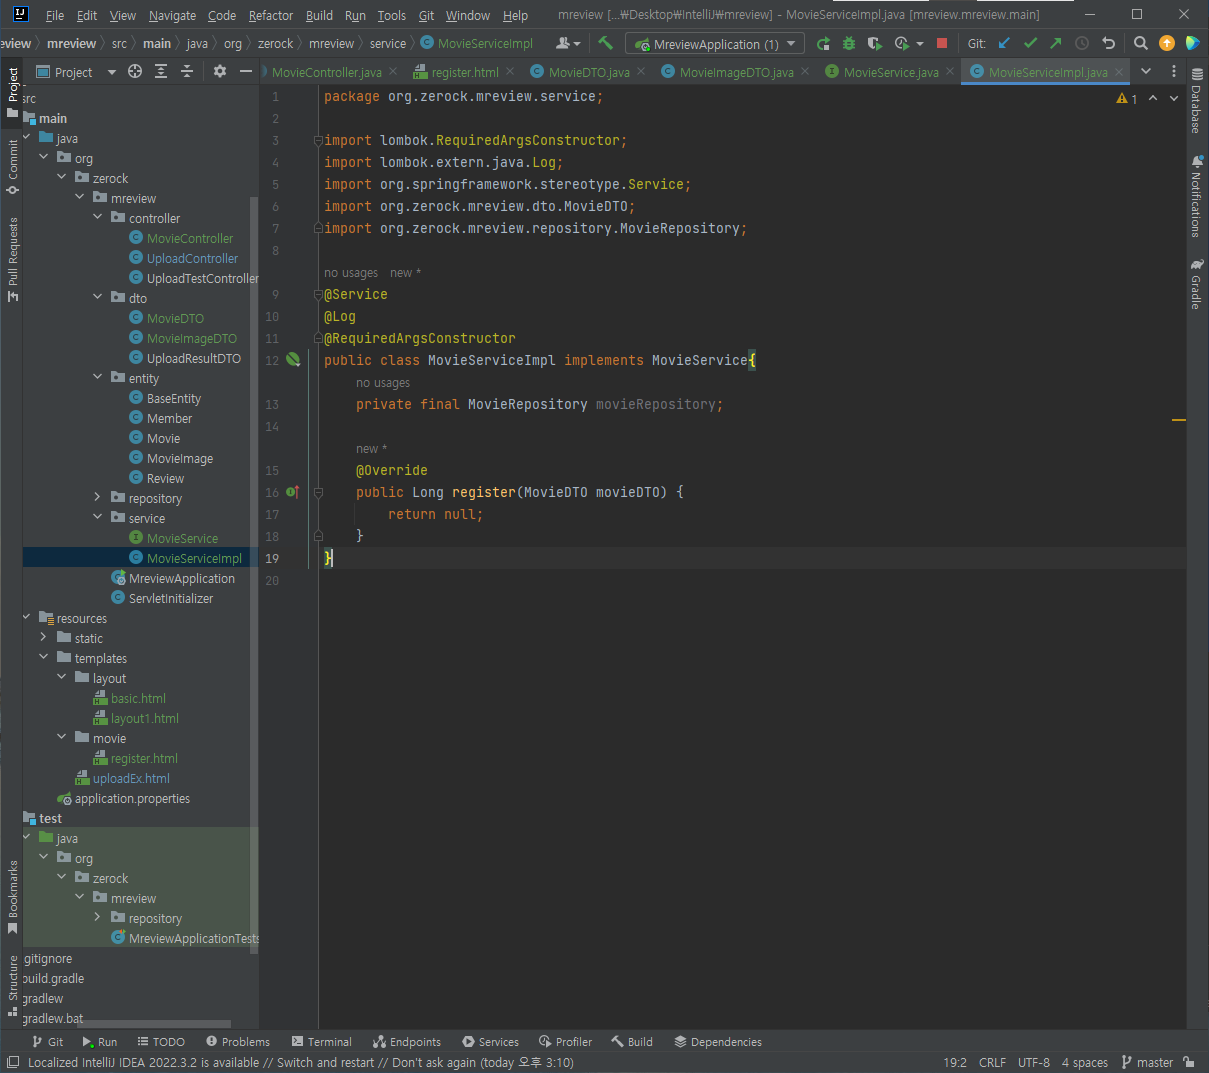Toggle tool window bars in status bar corner
This screenshot has width=1209, height=1073.
(x=12, y=1062)
